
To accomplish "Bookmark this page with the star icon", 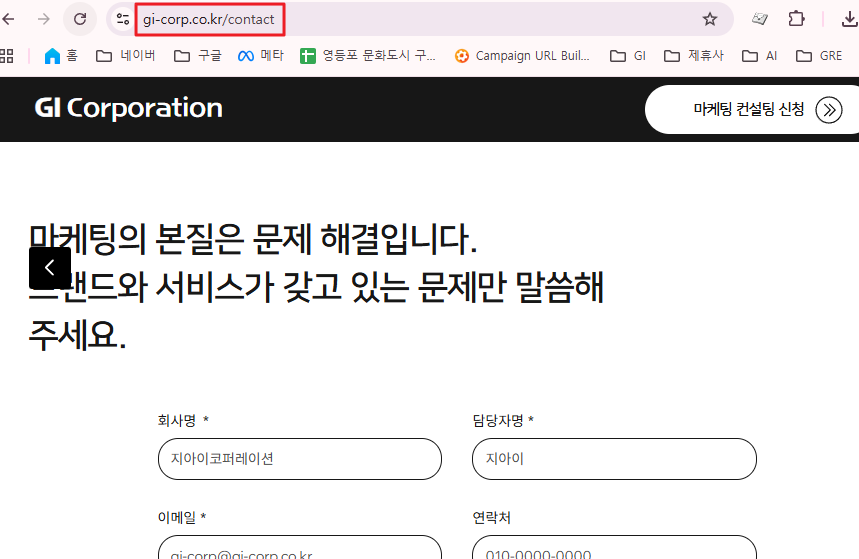I will click(x=710, y=19).
